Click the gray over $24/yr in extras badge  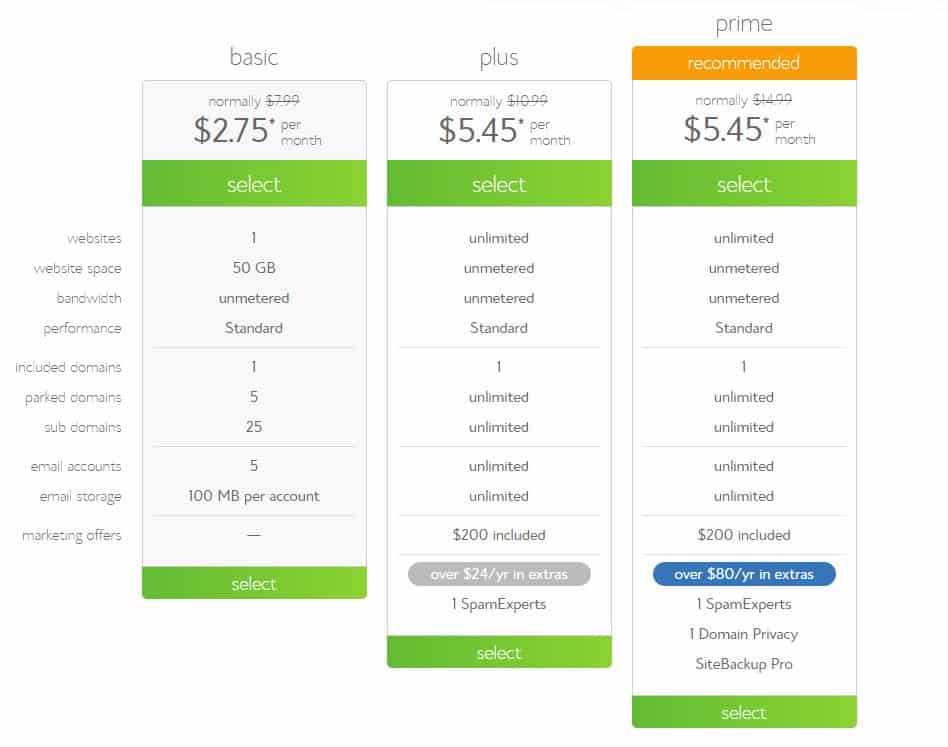pyautogui.click(x=499, y=574)
